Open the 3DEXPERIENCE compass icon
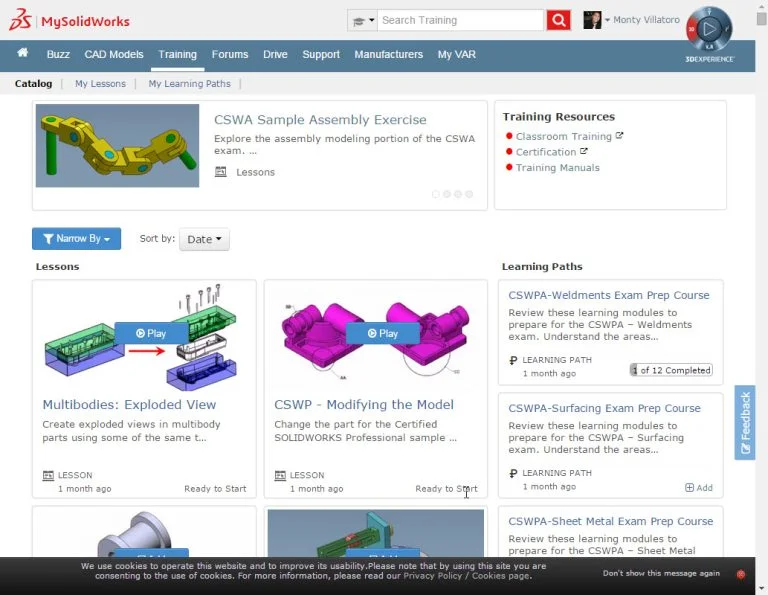The width and height of the screenshot is (768, 595). 711,29
